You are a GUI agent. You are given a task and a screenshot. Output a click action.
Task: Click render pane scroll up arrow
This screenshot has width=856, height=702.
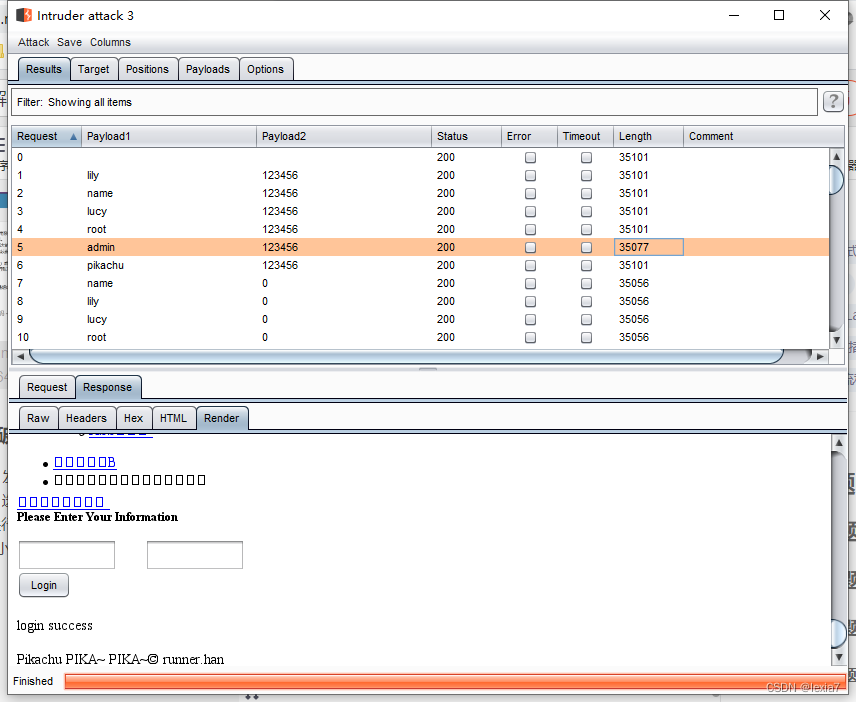click(x=839, y=443)
